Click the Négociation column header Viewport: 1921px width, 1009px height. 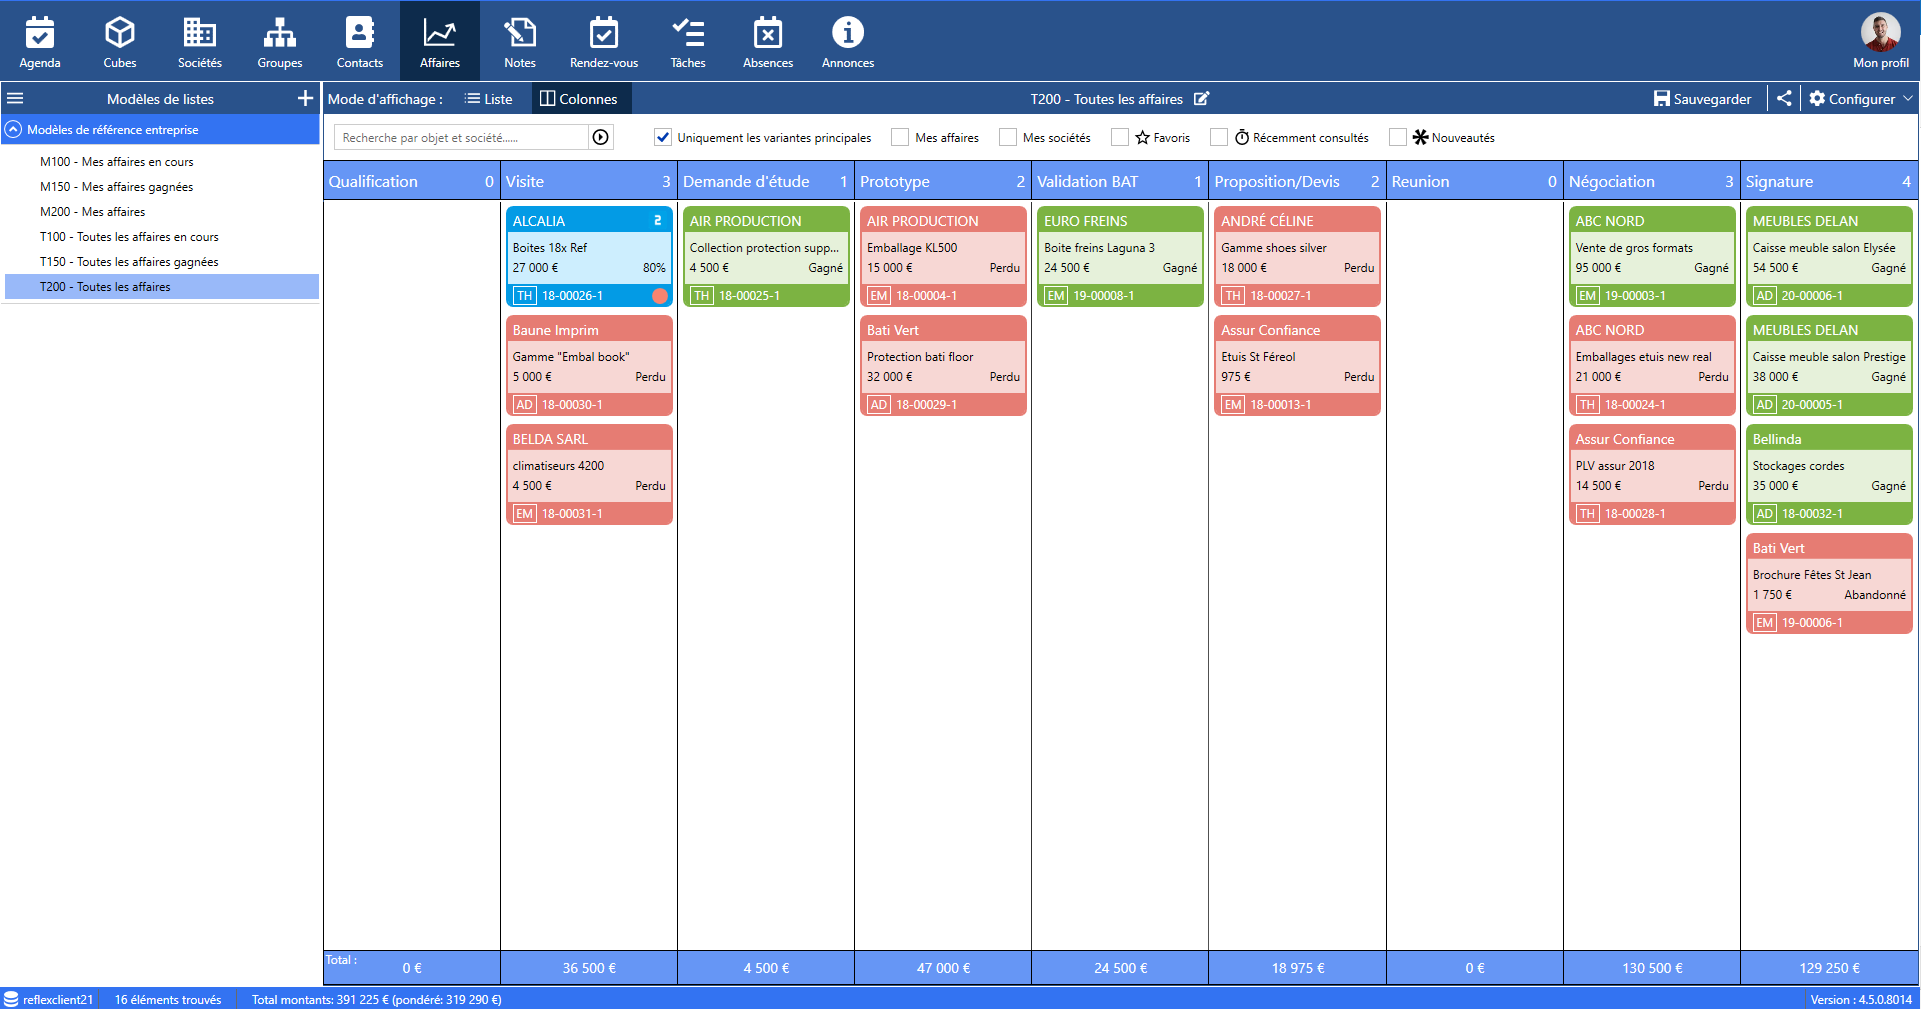(1651, 181)
